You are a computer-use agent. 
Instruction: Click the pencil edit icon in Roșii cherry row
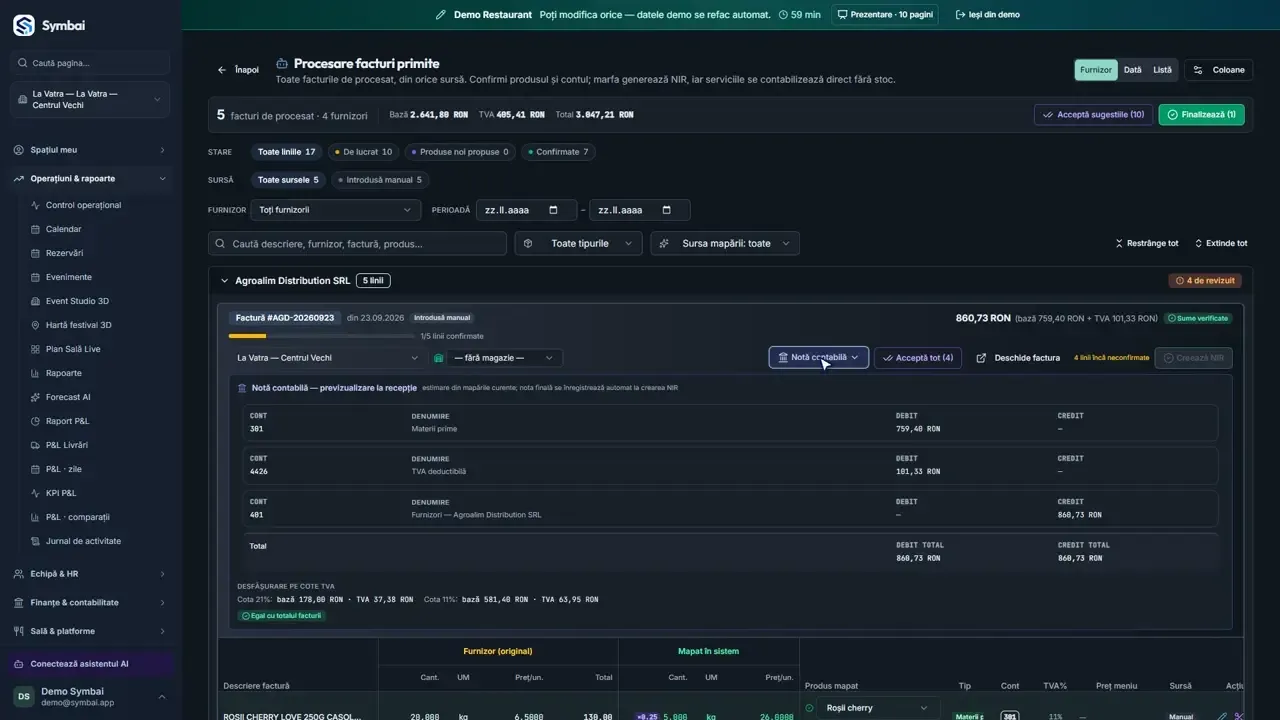click(x=1222, y=716)
